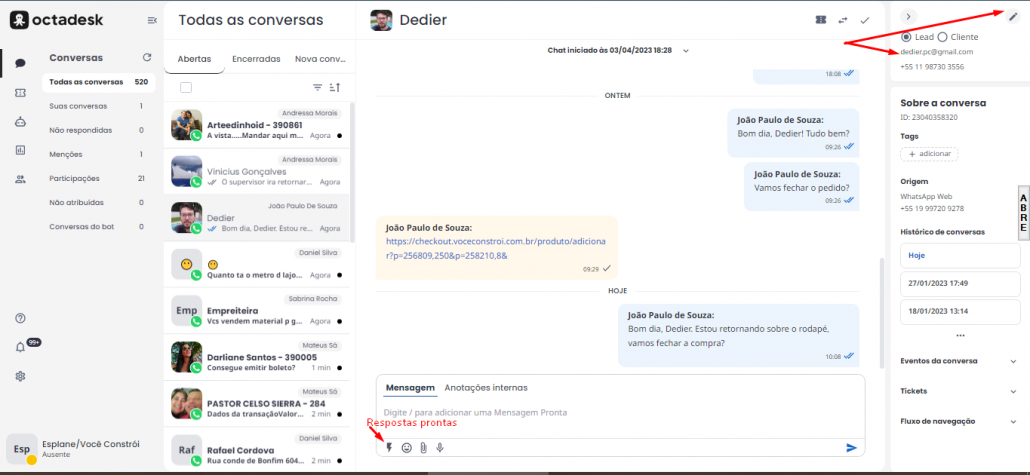Click the adicionar tag button

coord(929,154)
